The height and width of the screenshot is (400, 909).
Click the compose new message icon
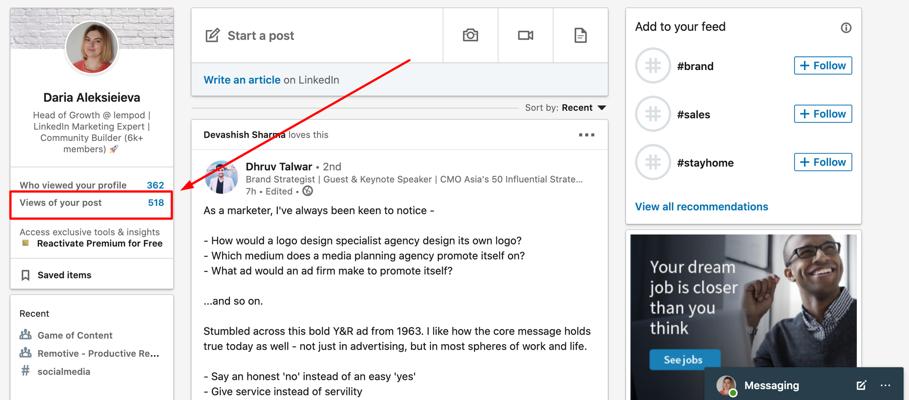coord(861,385)
